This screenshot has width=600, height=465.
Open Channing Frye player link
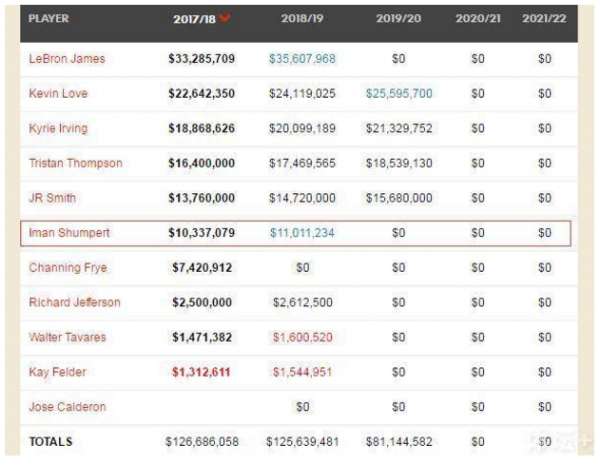[68, 268]
